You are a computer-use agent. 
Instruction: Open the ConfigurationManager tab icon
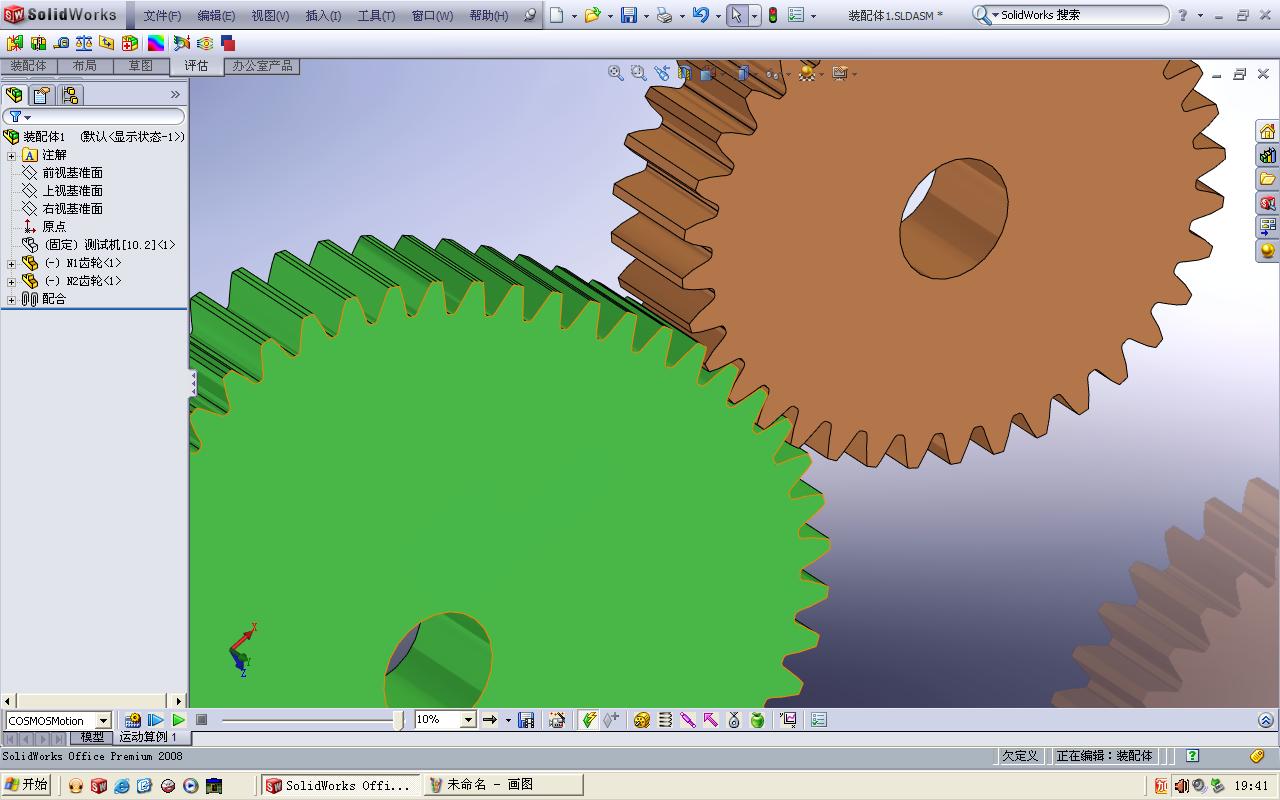[69, 95]
